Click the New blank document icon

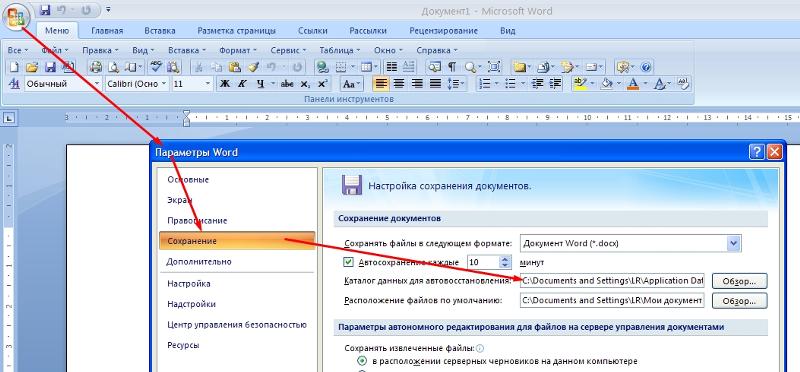click(x=15, y=67)
